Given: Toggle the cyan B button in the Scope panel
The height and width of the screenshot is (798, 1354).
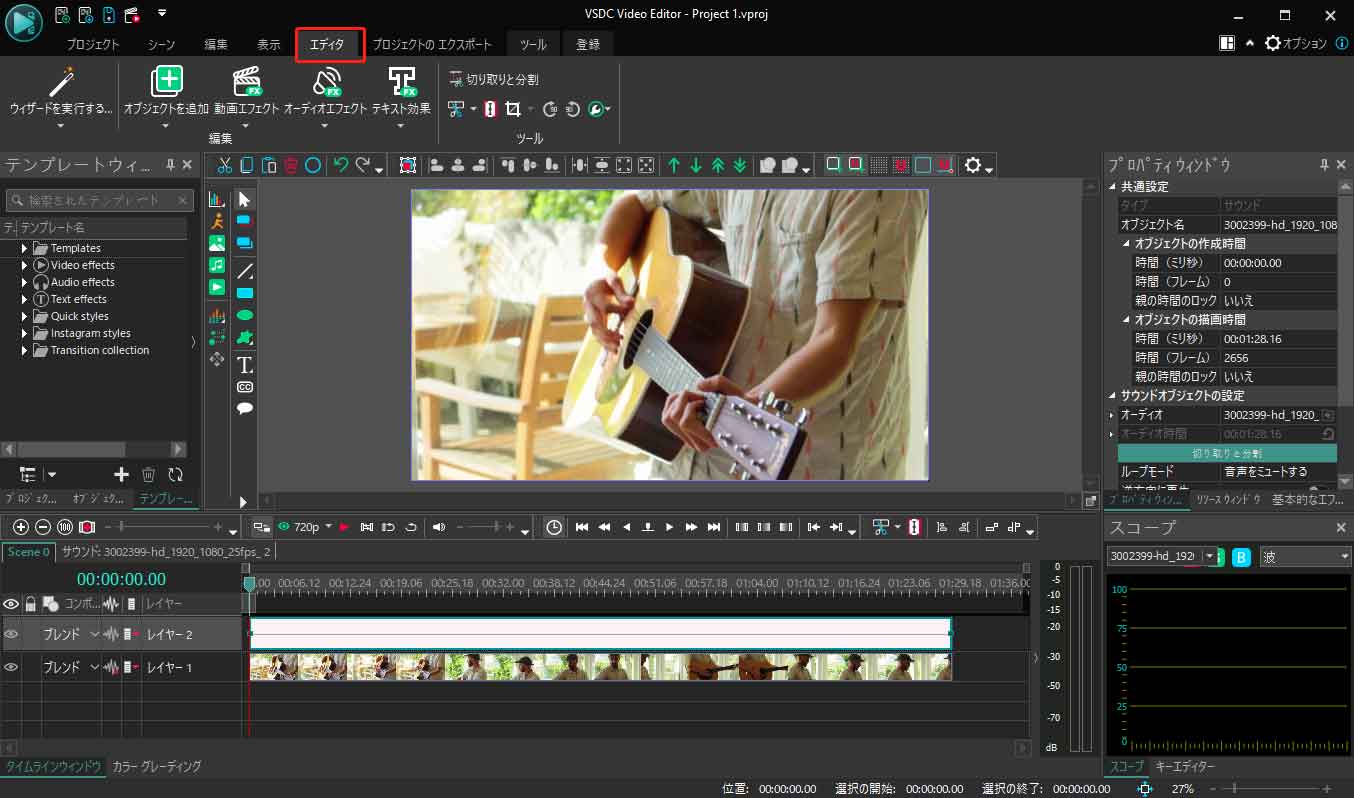Looking at the screenshot, I should point(1241,557).
